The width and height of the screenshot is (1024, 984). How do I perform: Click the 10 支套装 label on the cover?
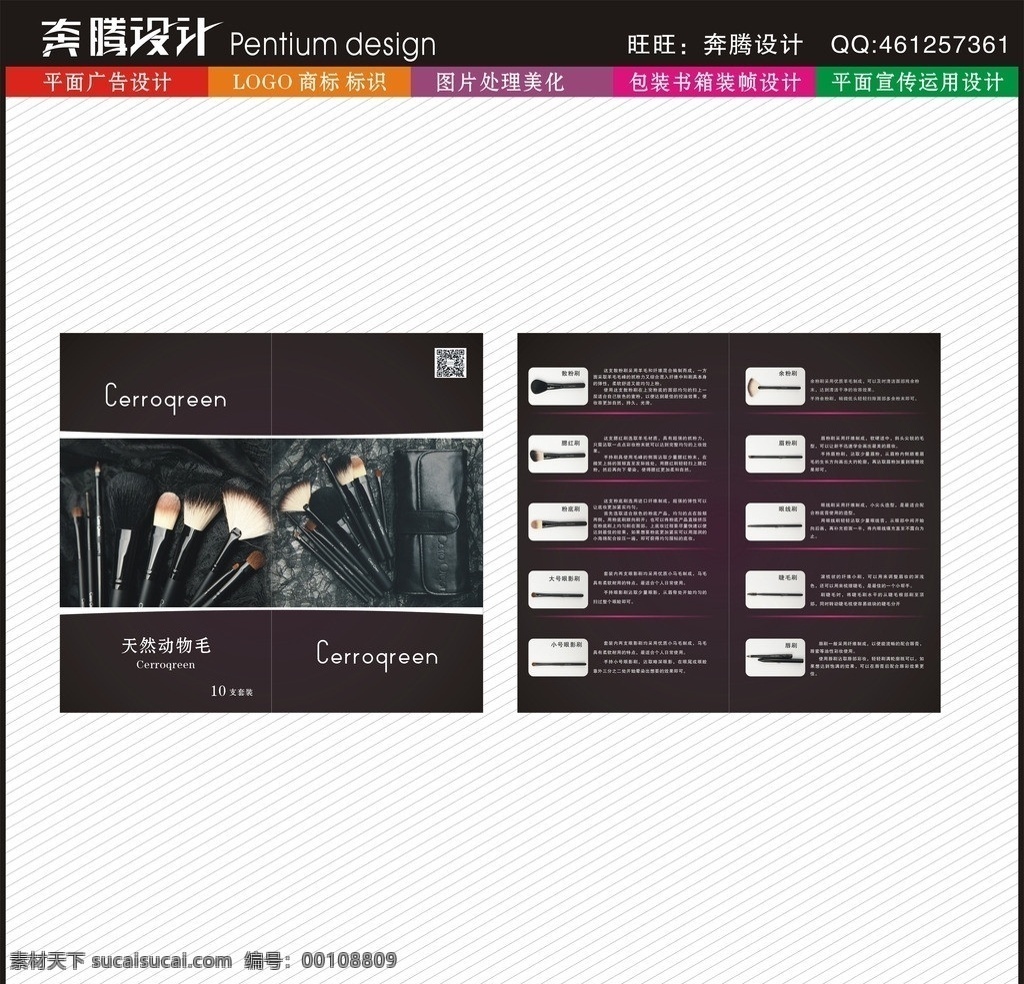tap(231, 691)
